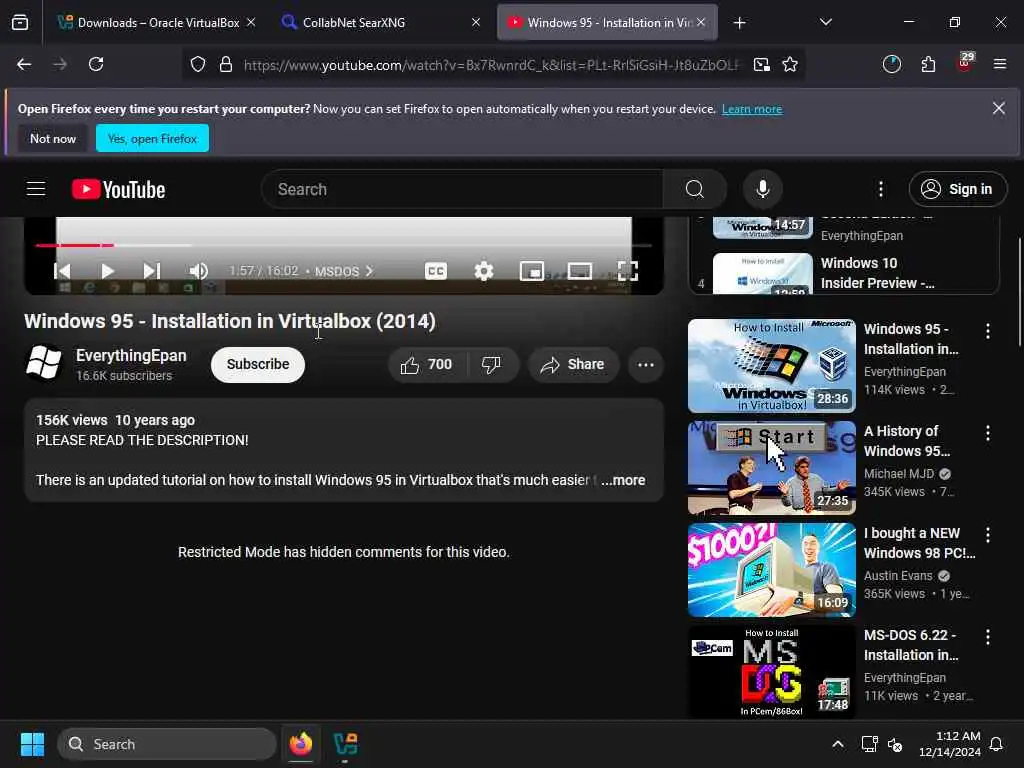The height and width of the screenshot is (768, 1024).
Task: Open the EverythingEpan channel avatar
Action: 44,363
